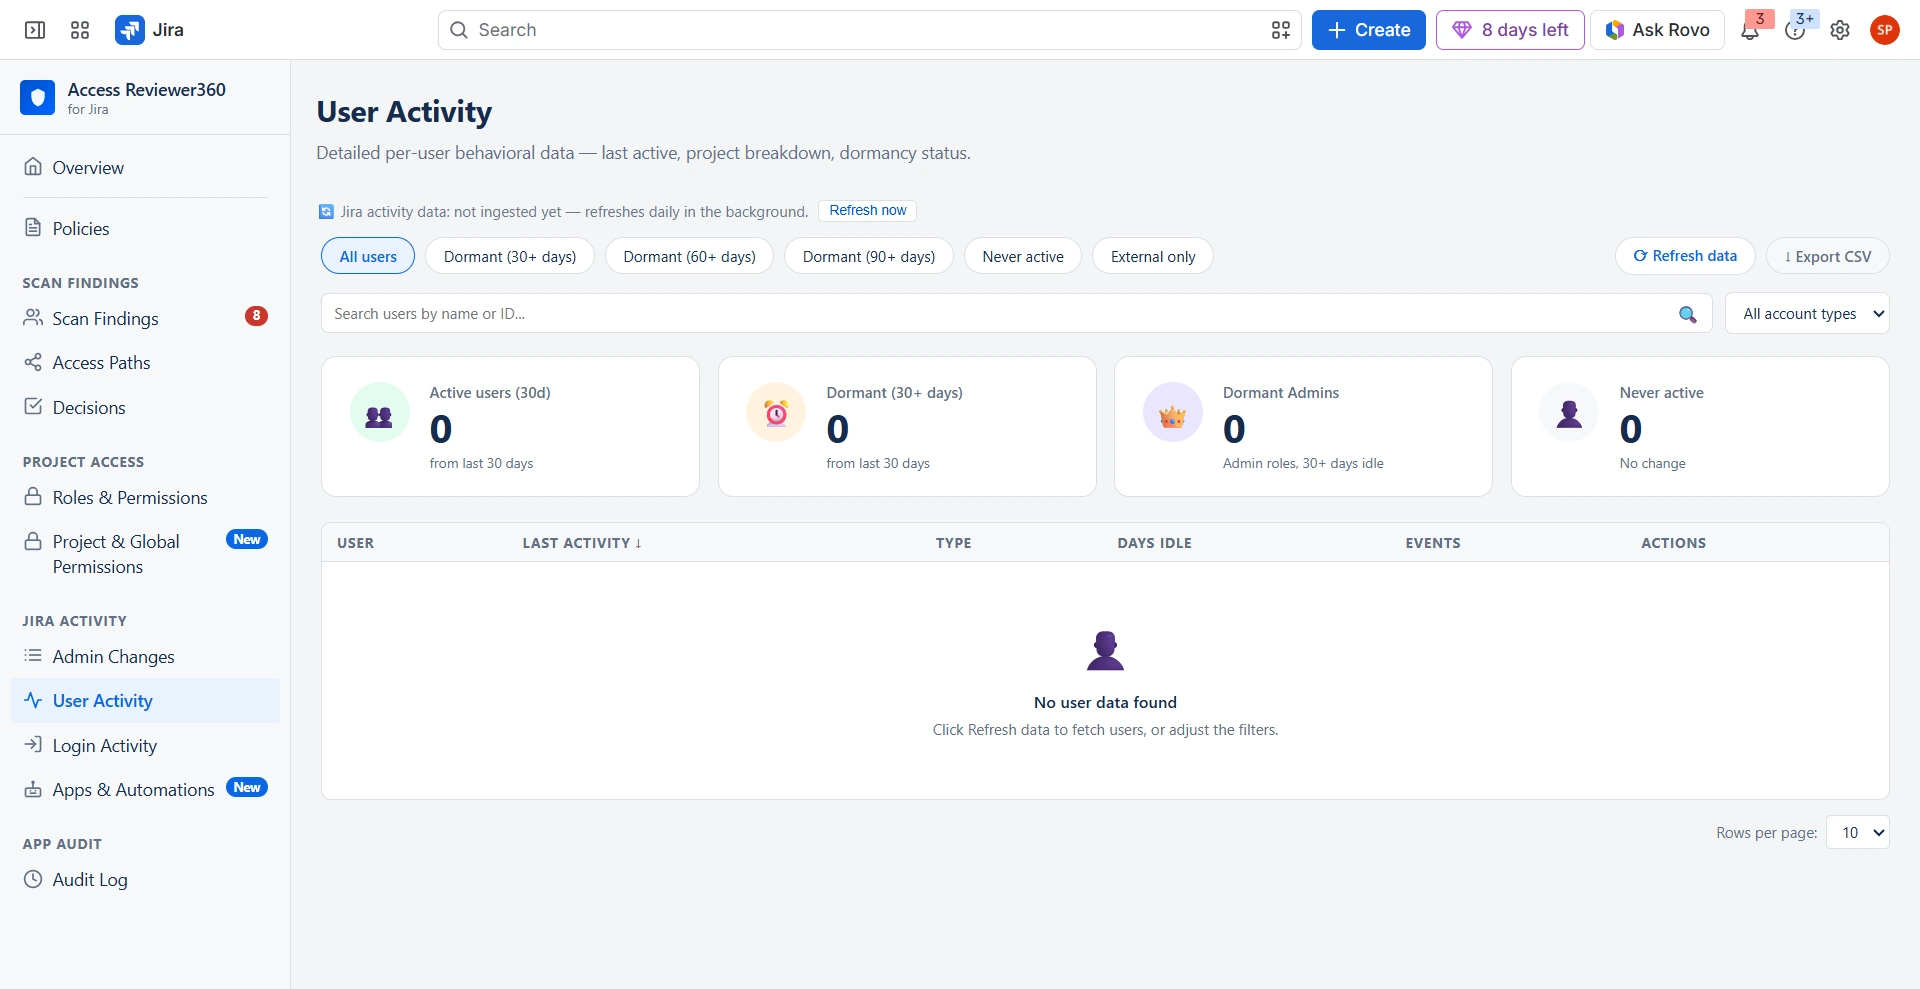Click the search magnifier in user search
The width and height of the screenshot is (1920, 989).
point(1687,314)
